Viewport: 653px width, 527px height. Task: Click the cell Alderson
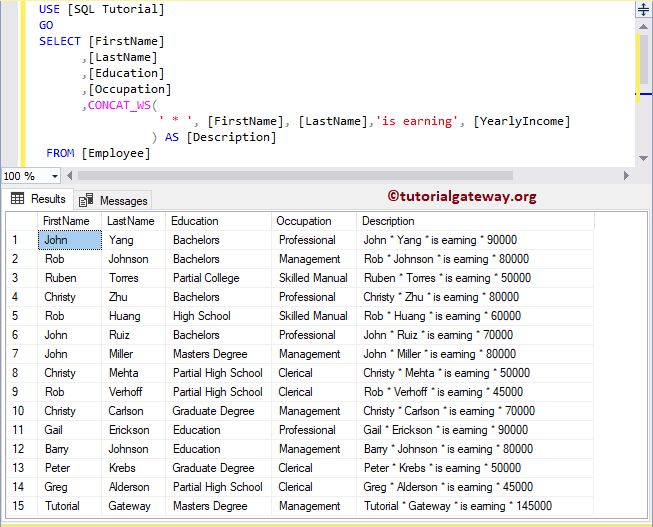pyautogui.click(x=133, y=487)
